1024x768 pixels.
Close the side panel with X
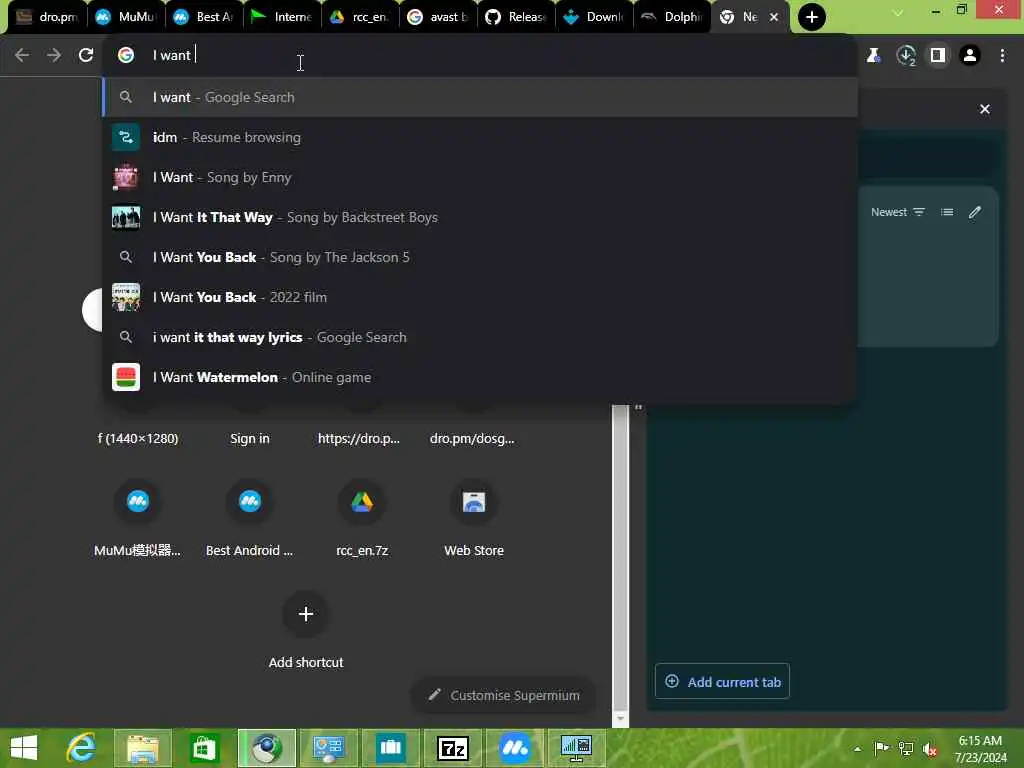point(984,109)
